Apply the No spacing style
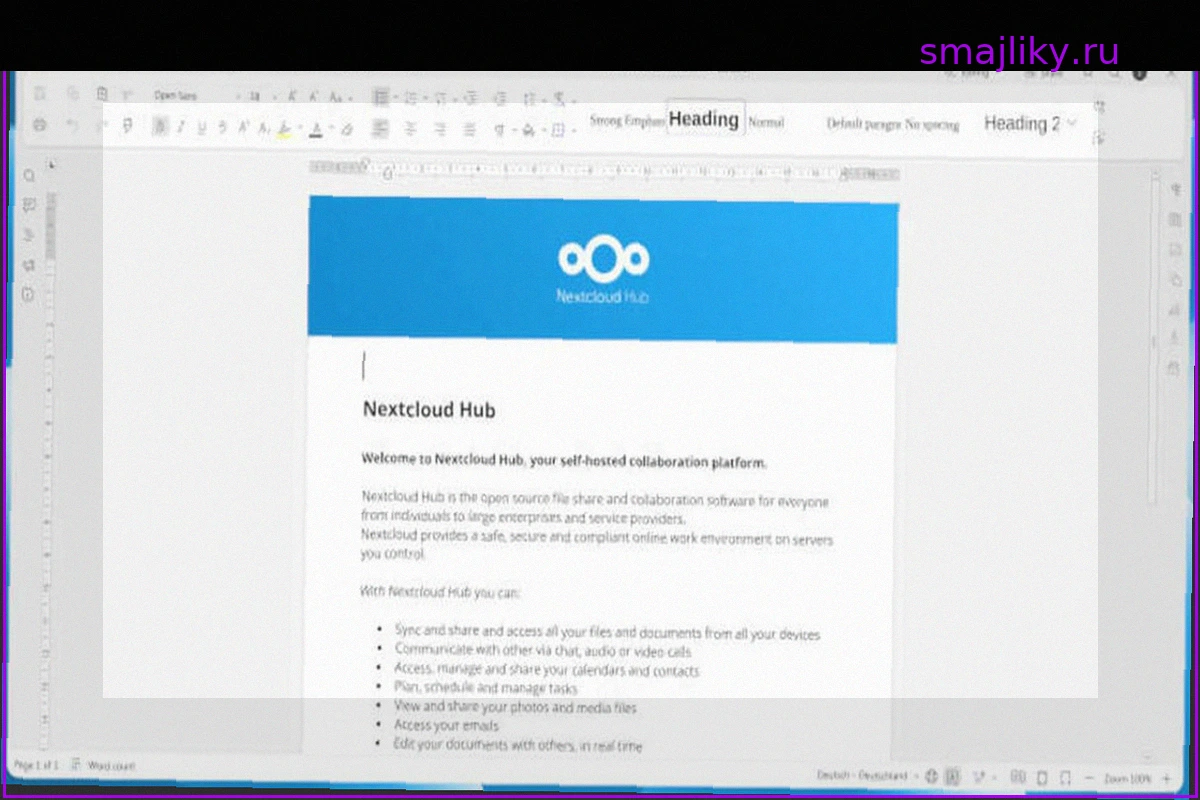This screenshot has width=1200, height=800. (932, 125)
